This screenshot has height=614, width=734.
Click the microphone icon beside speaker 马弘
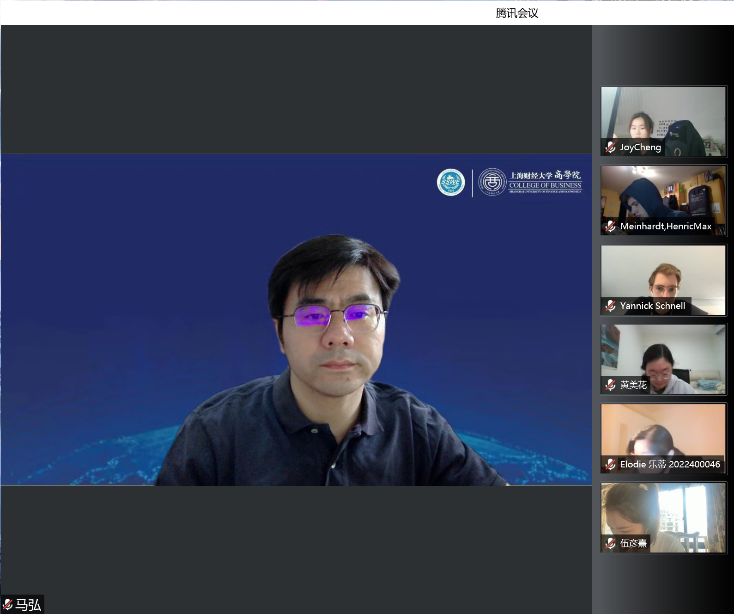tap(7, 604)
